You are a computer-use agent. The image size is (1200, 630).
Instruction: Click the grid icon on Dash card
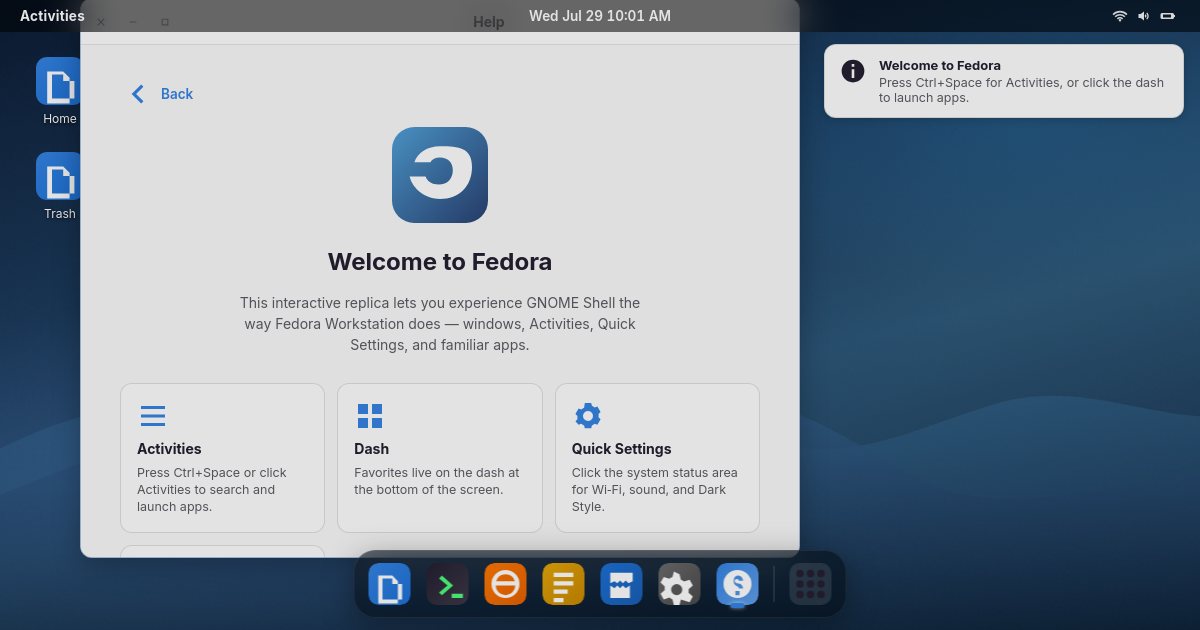click(370, 416)
